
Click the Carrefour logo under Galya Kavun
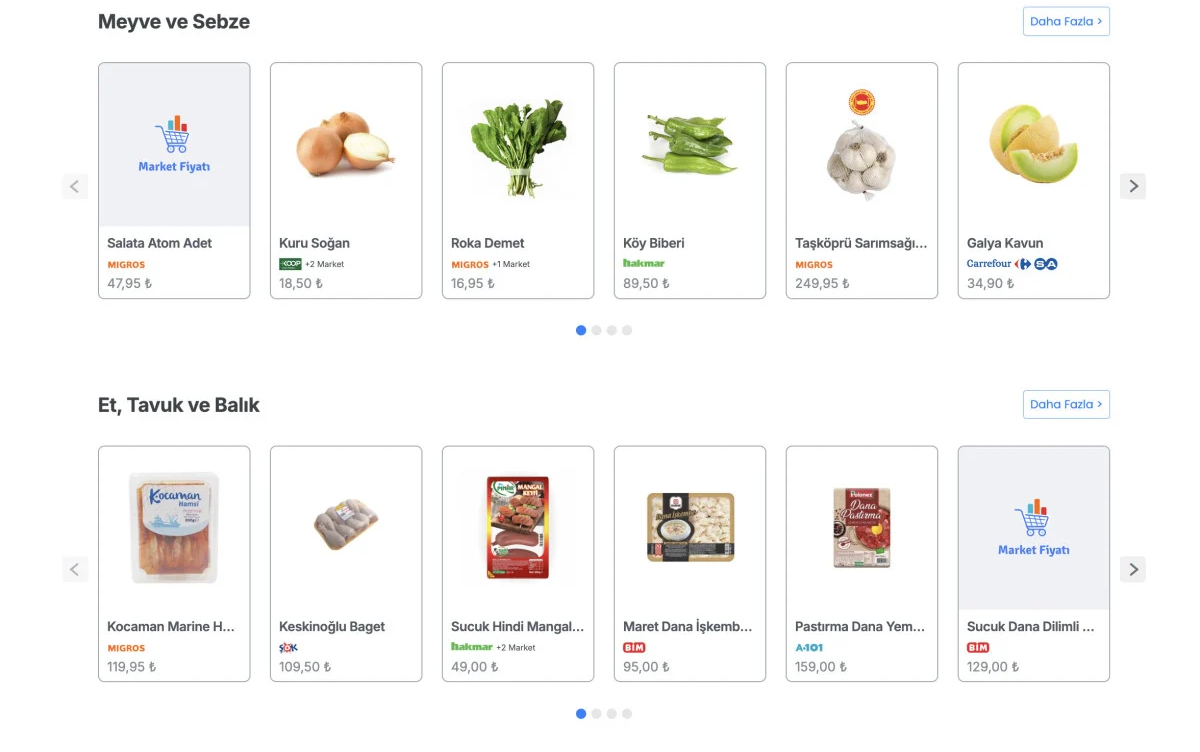tap(989, 264)
